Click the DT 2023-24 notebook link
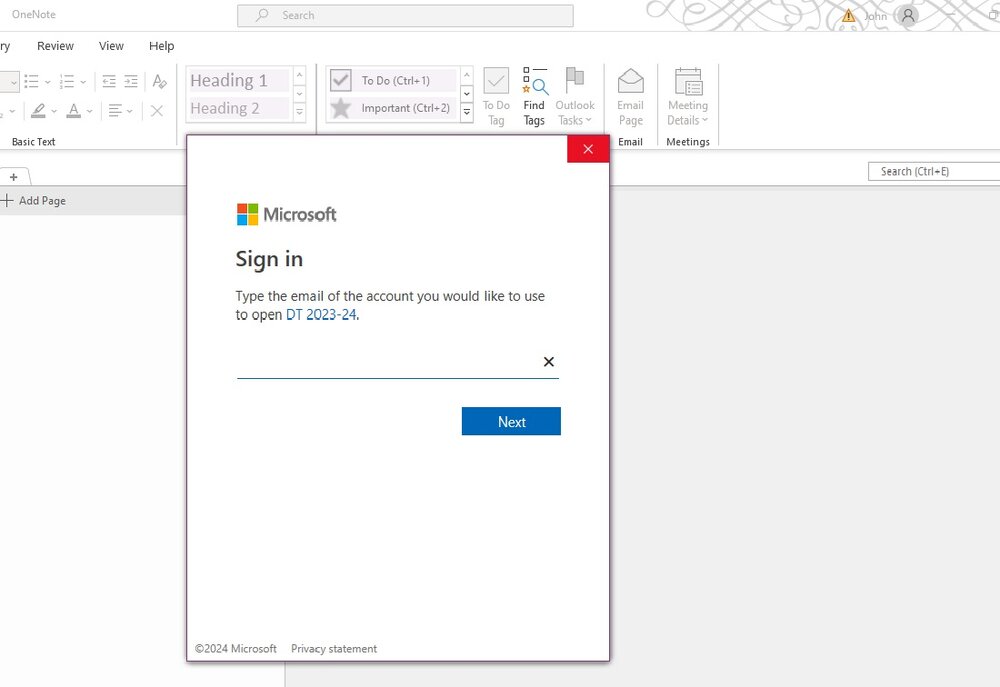 pos(321,314)
